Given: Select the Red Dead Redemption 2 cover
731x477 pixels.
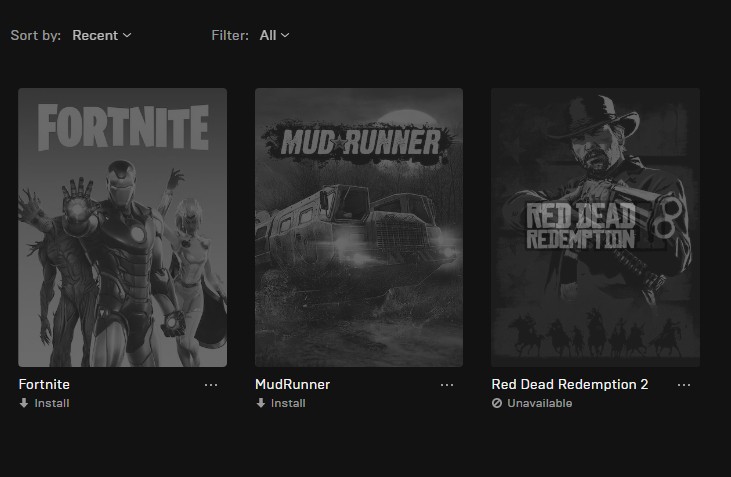Looking at the screenshot, I should [x=595, y=228].
